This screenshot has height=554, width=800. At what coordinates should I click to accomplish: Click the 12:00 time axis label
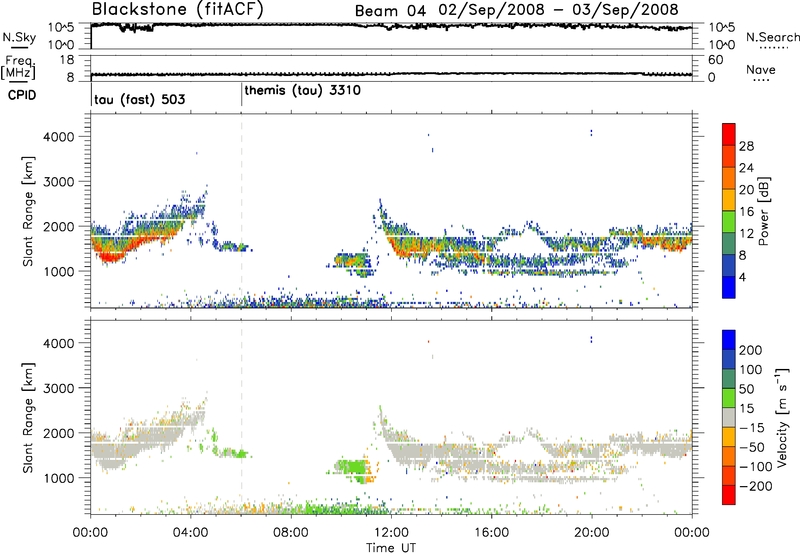[x=391, y=533]
